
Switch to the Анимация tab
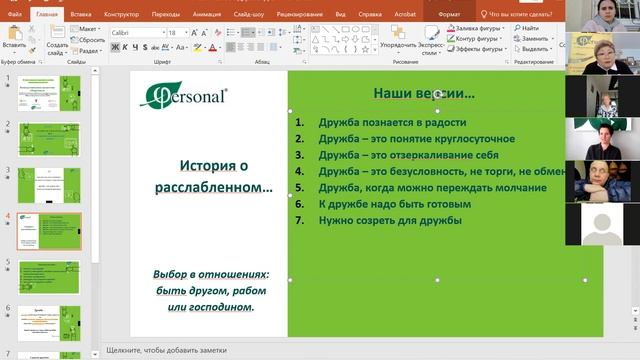tap(207, 14)
